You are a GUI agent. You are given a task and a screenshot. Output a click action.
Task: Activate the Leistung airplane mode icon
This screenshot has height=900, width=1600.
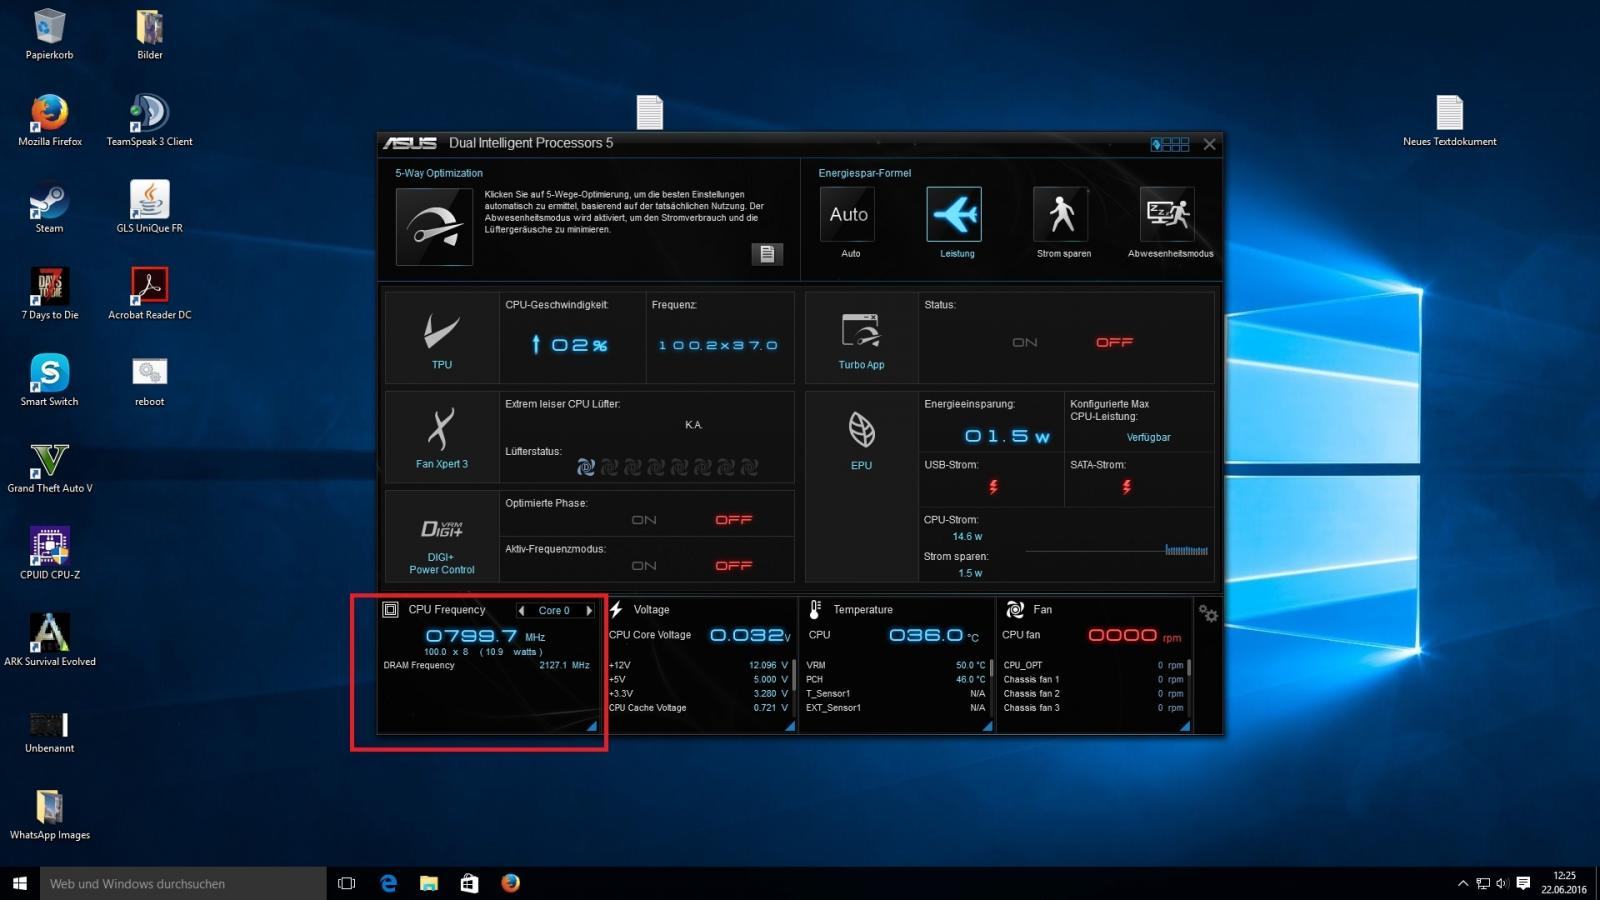coord(954,214)
